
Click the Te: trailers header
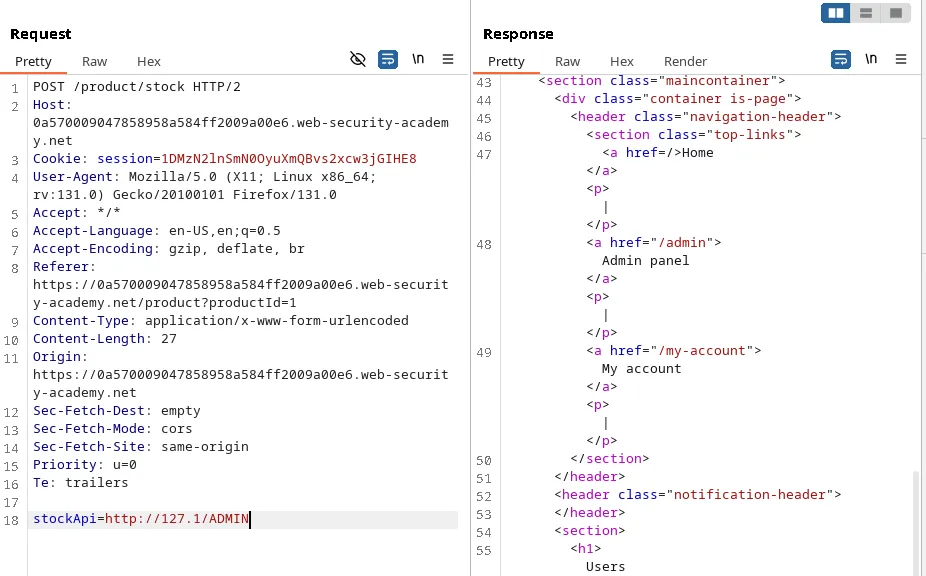81,483
